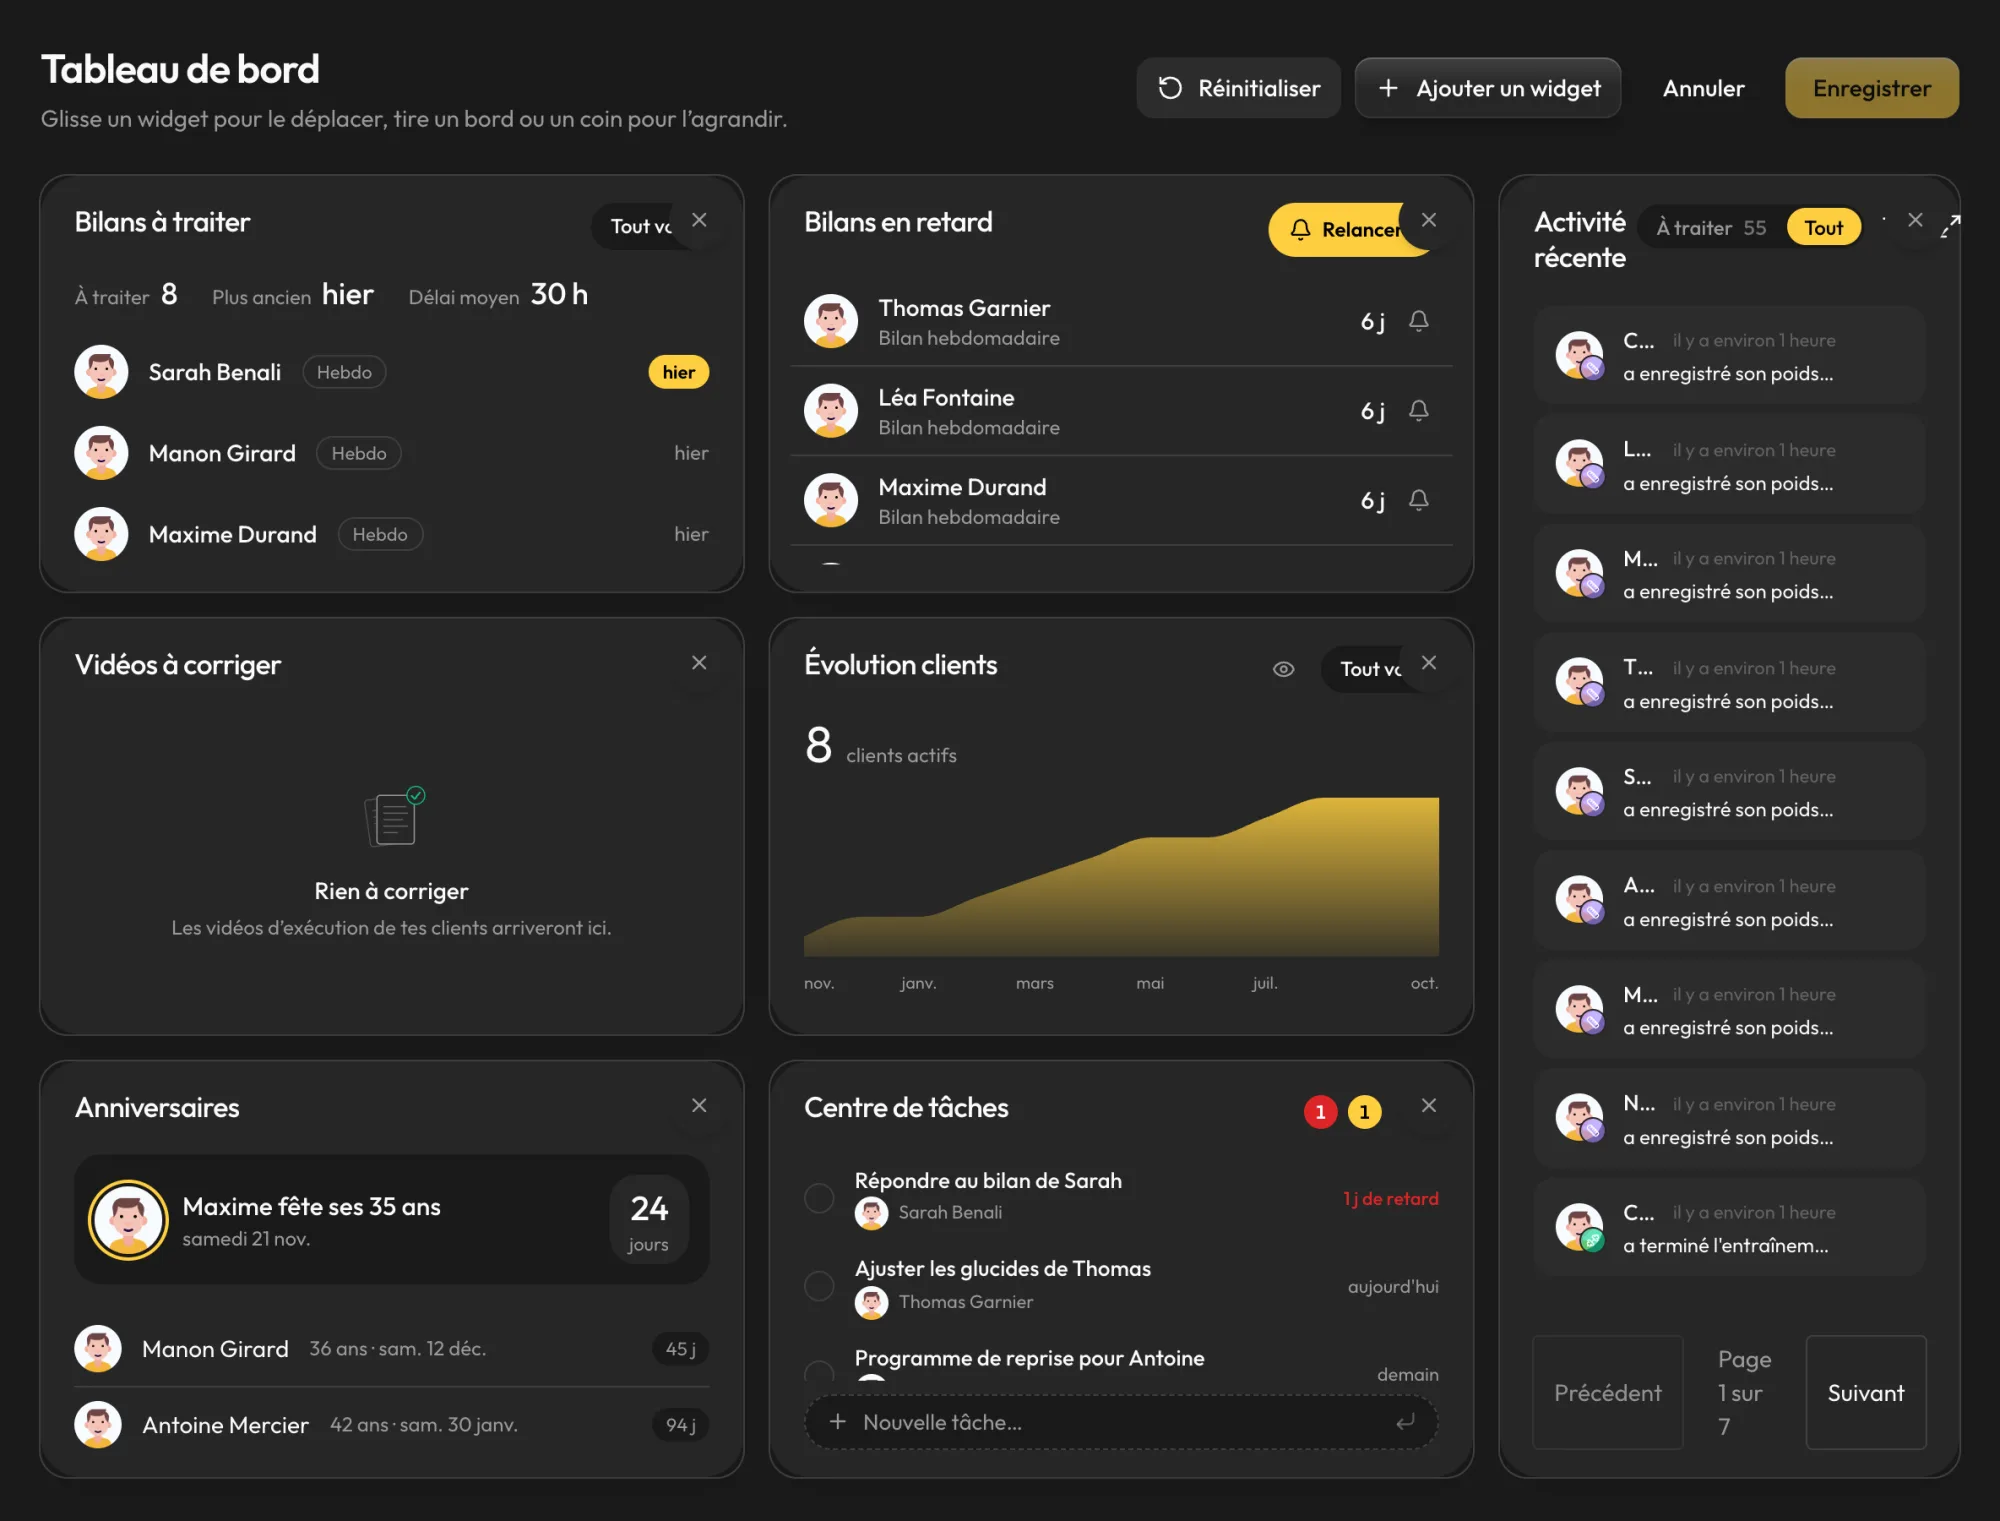Close the Centre de tâches widget
This screenshot has height=1521, width=2000.
[x=1429, y=1106]
